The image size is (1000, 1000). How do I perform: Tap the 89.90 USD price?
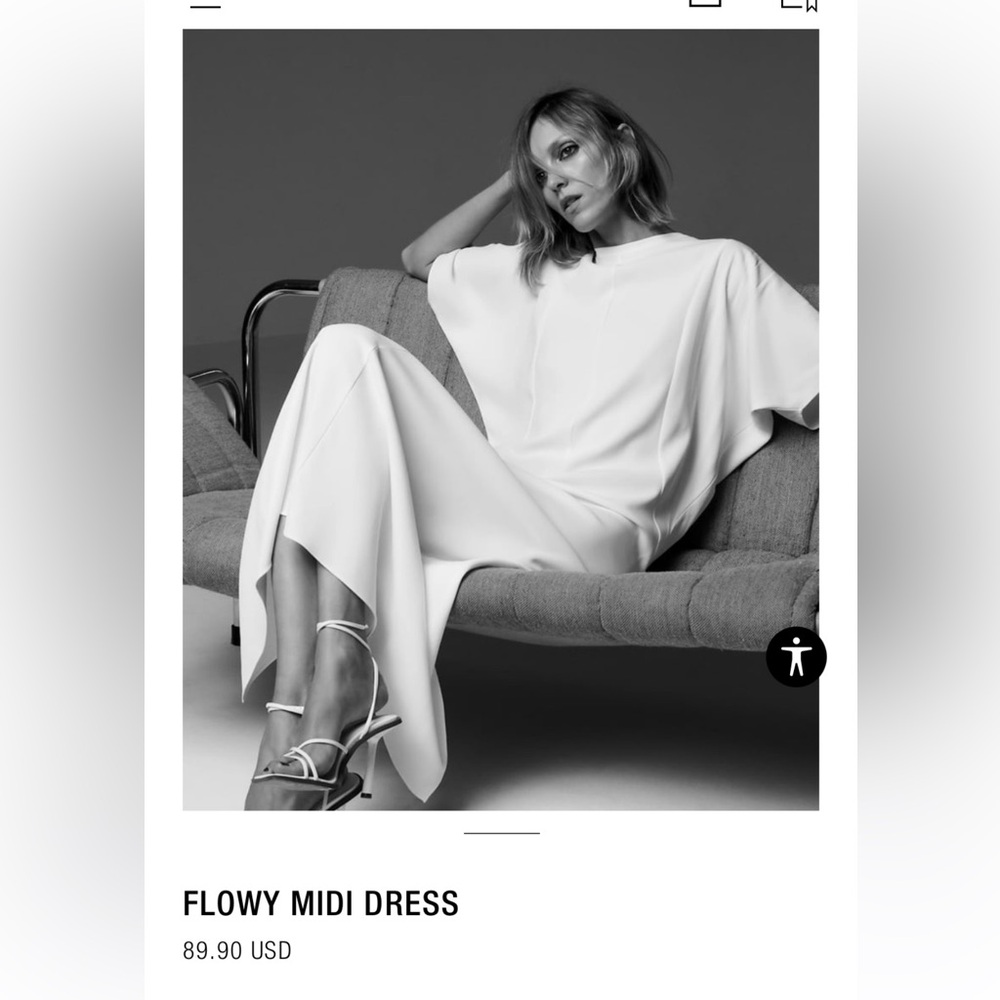pos(237,950)
